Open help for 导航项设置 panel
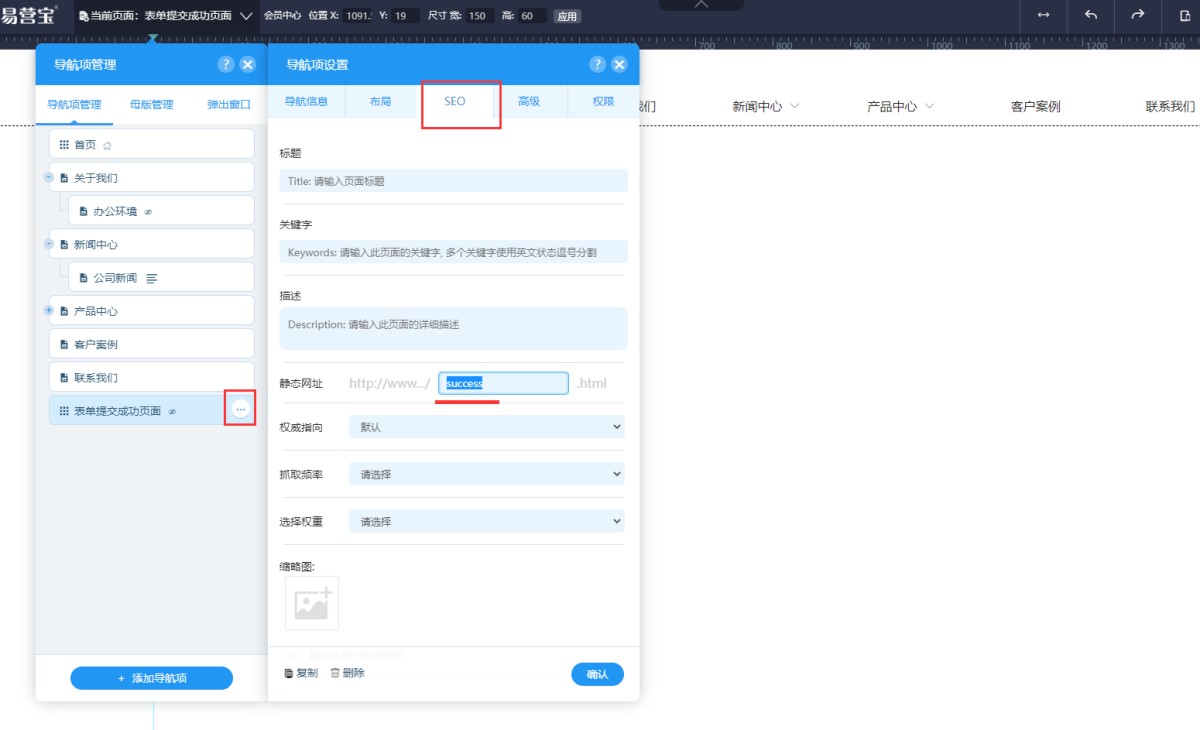Screen dimensions: 1200x730 [597, 64]
